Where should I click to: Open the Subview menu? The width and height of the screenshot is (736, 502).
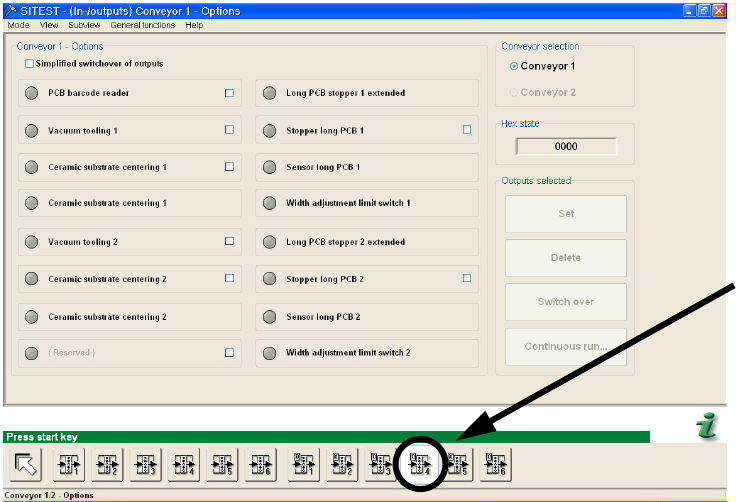(x=84, y=25)
